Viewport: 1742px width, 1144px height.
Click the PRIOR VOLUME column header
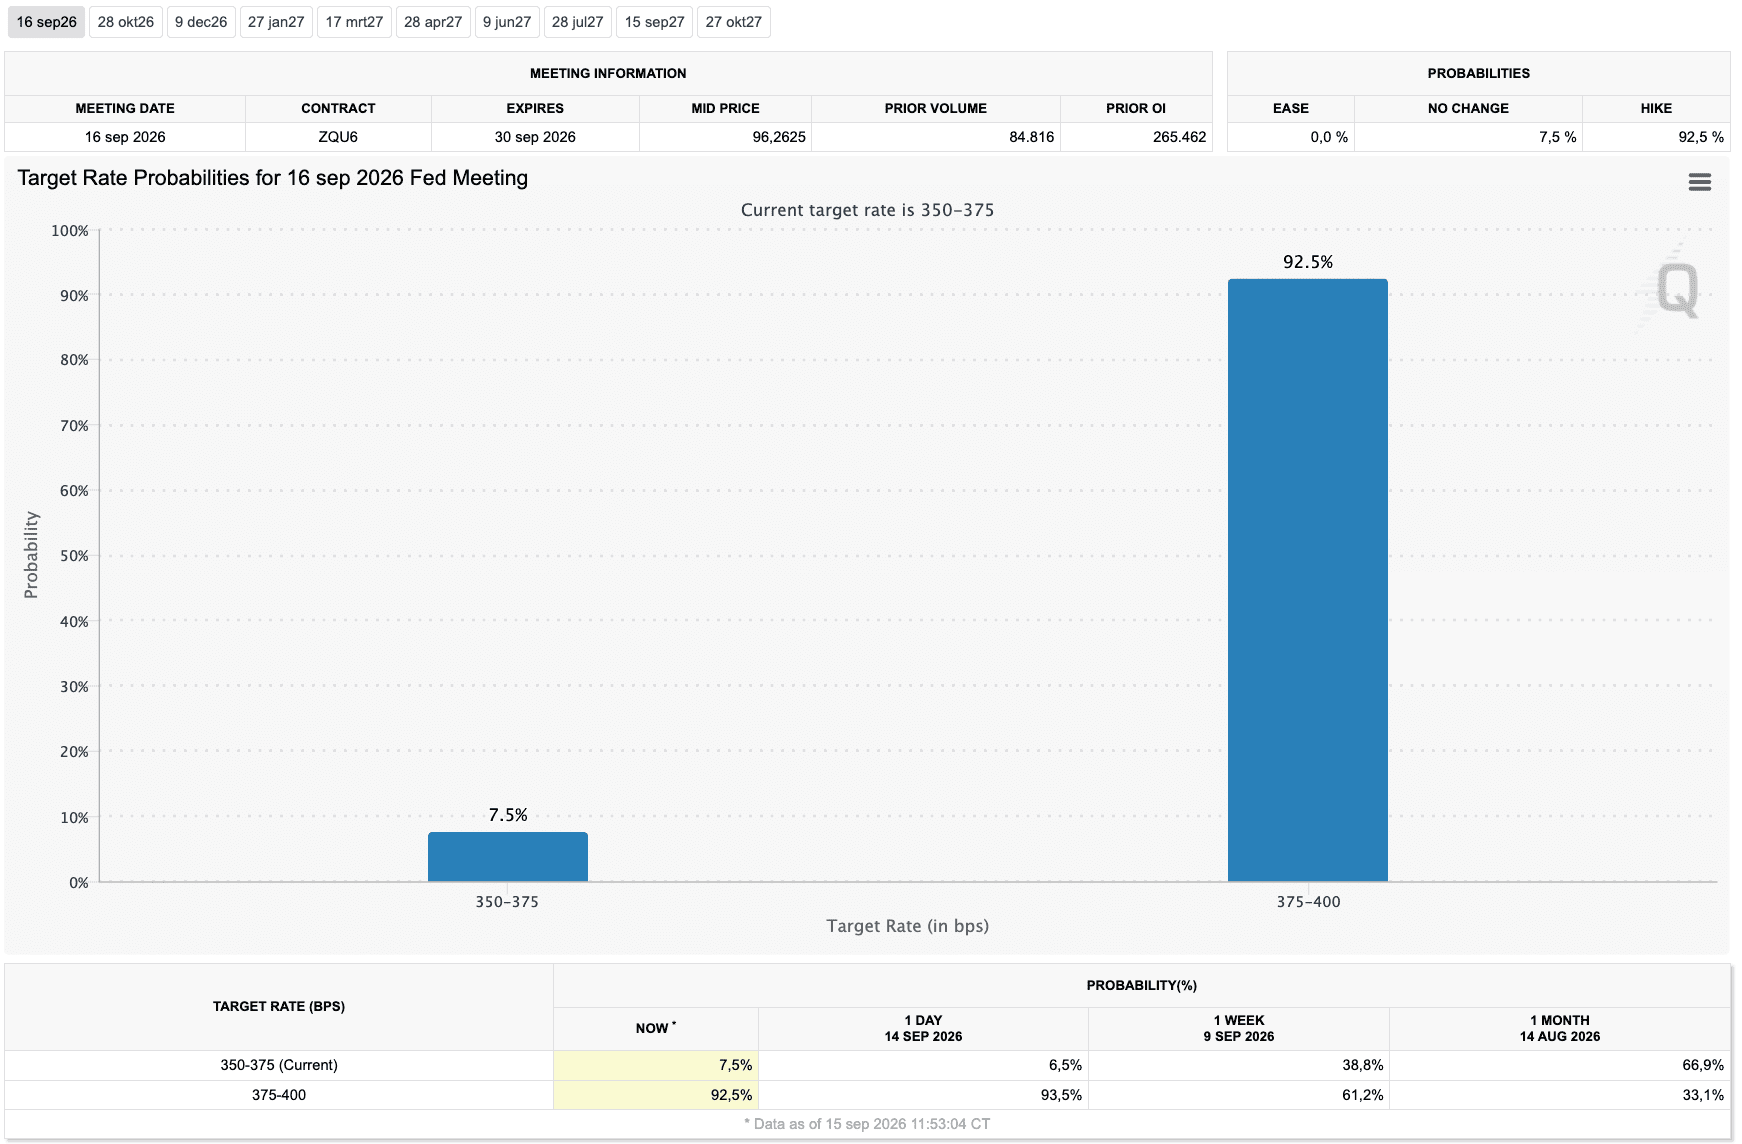click(x=935, y=108)
